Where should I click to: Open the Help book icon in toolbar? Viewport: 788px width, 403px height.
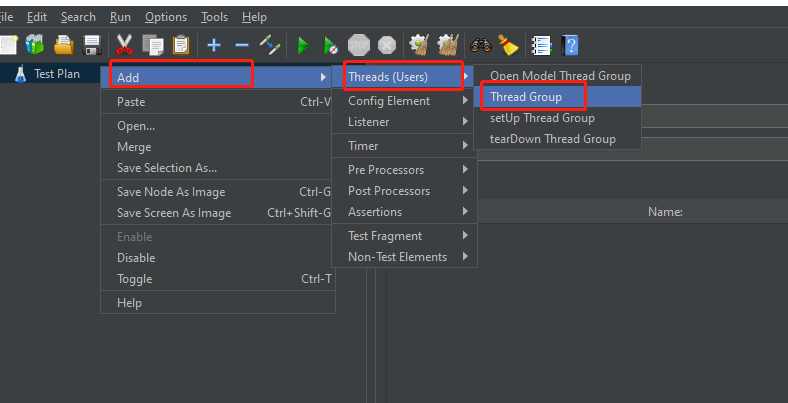tap(570, 45)
